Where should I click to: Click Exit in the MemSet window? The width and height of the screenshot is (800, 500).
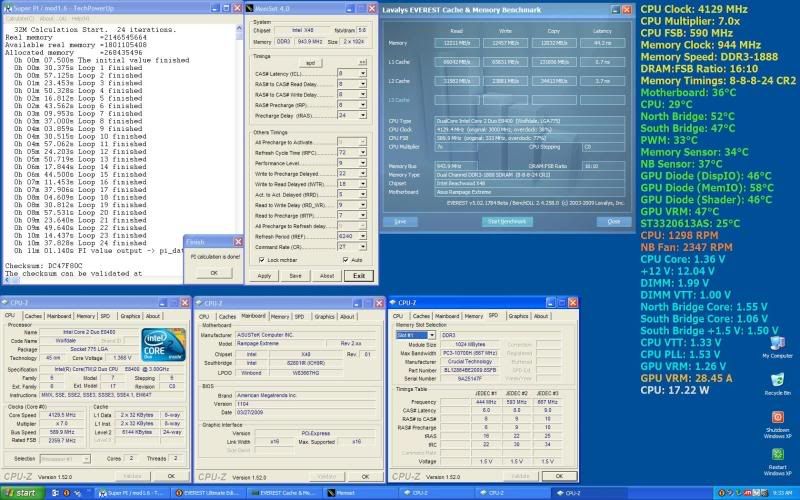tap(359, 276)
